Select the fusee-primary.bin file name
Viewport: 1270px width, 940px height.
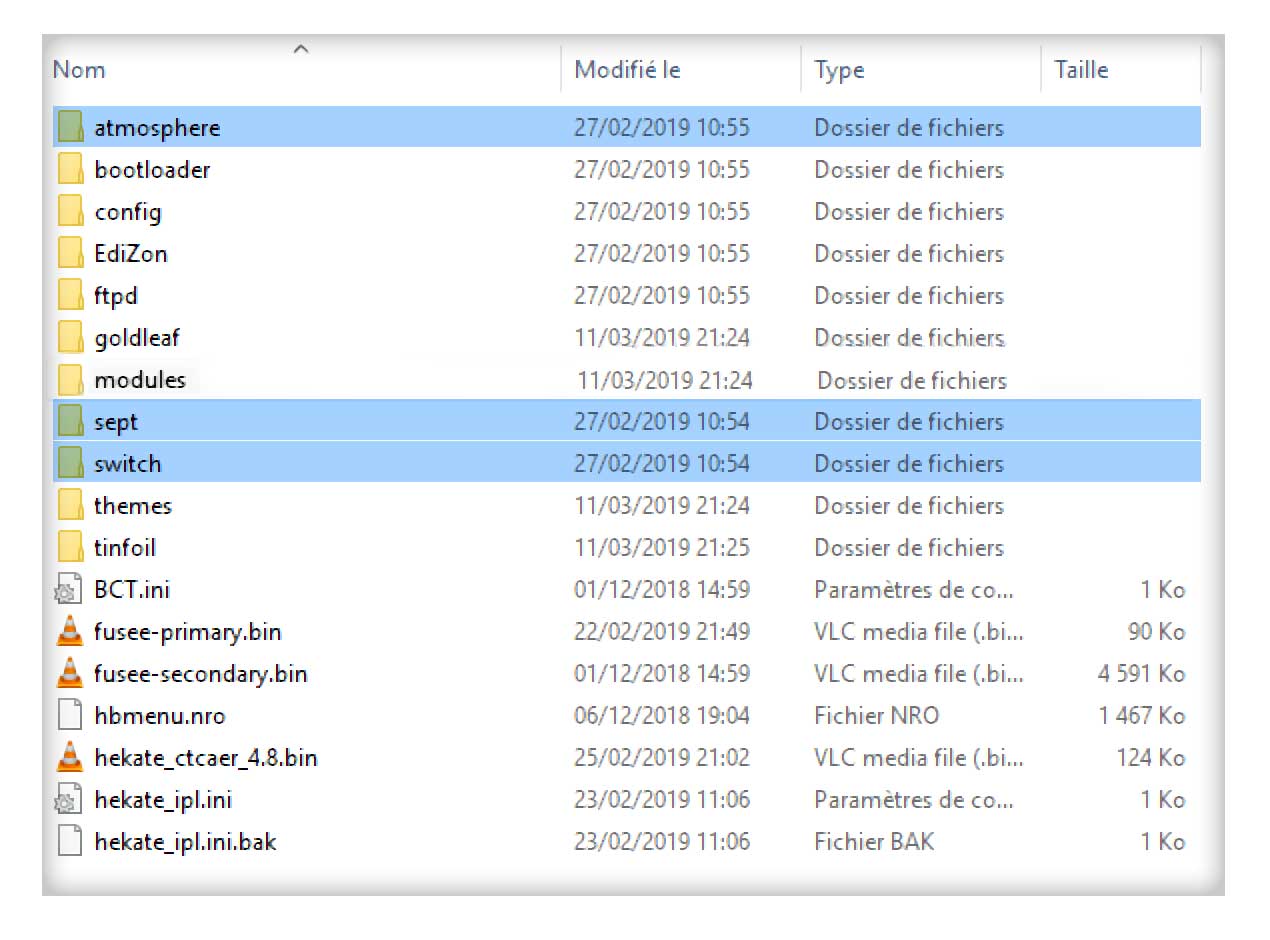pyautogui.click(x=188, y=633)
